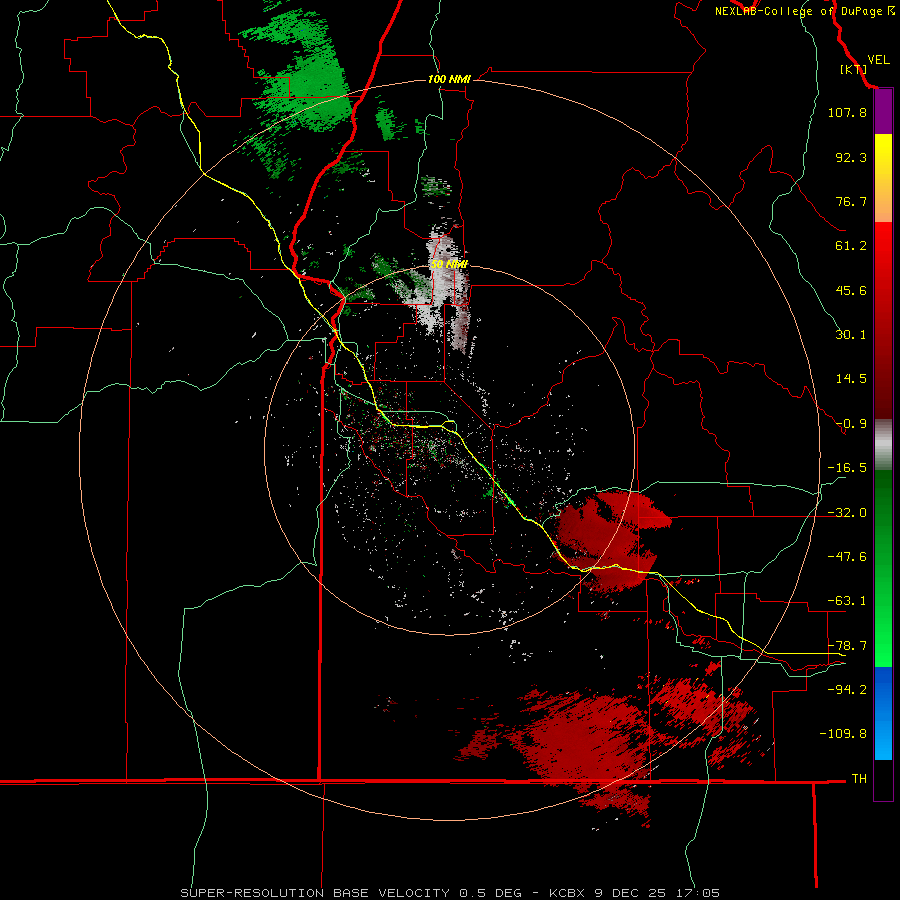
Task: Click the -47.6 scale value
Action: (847, 557)
